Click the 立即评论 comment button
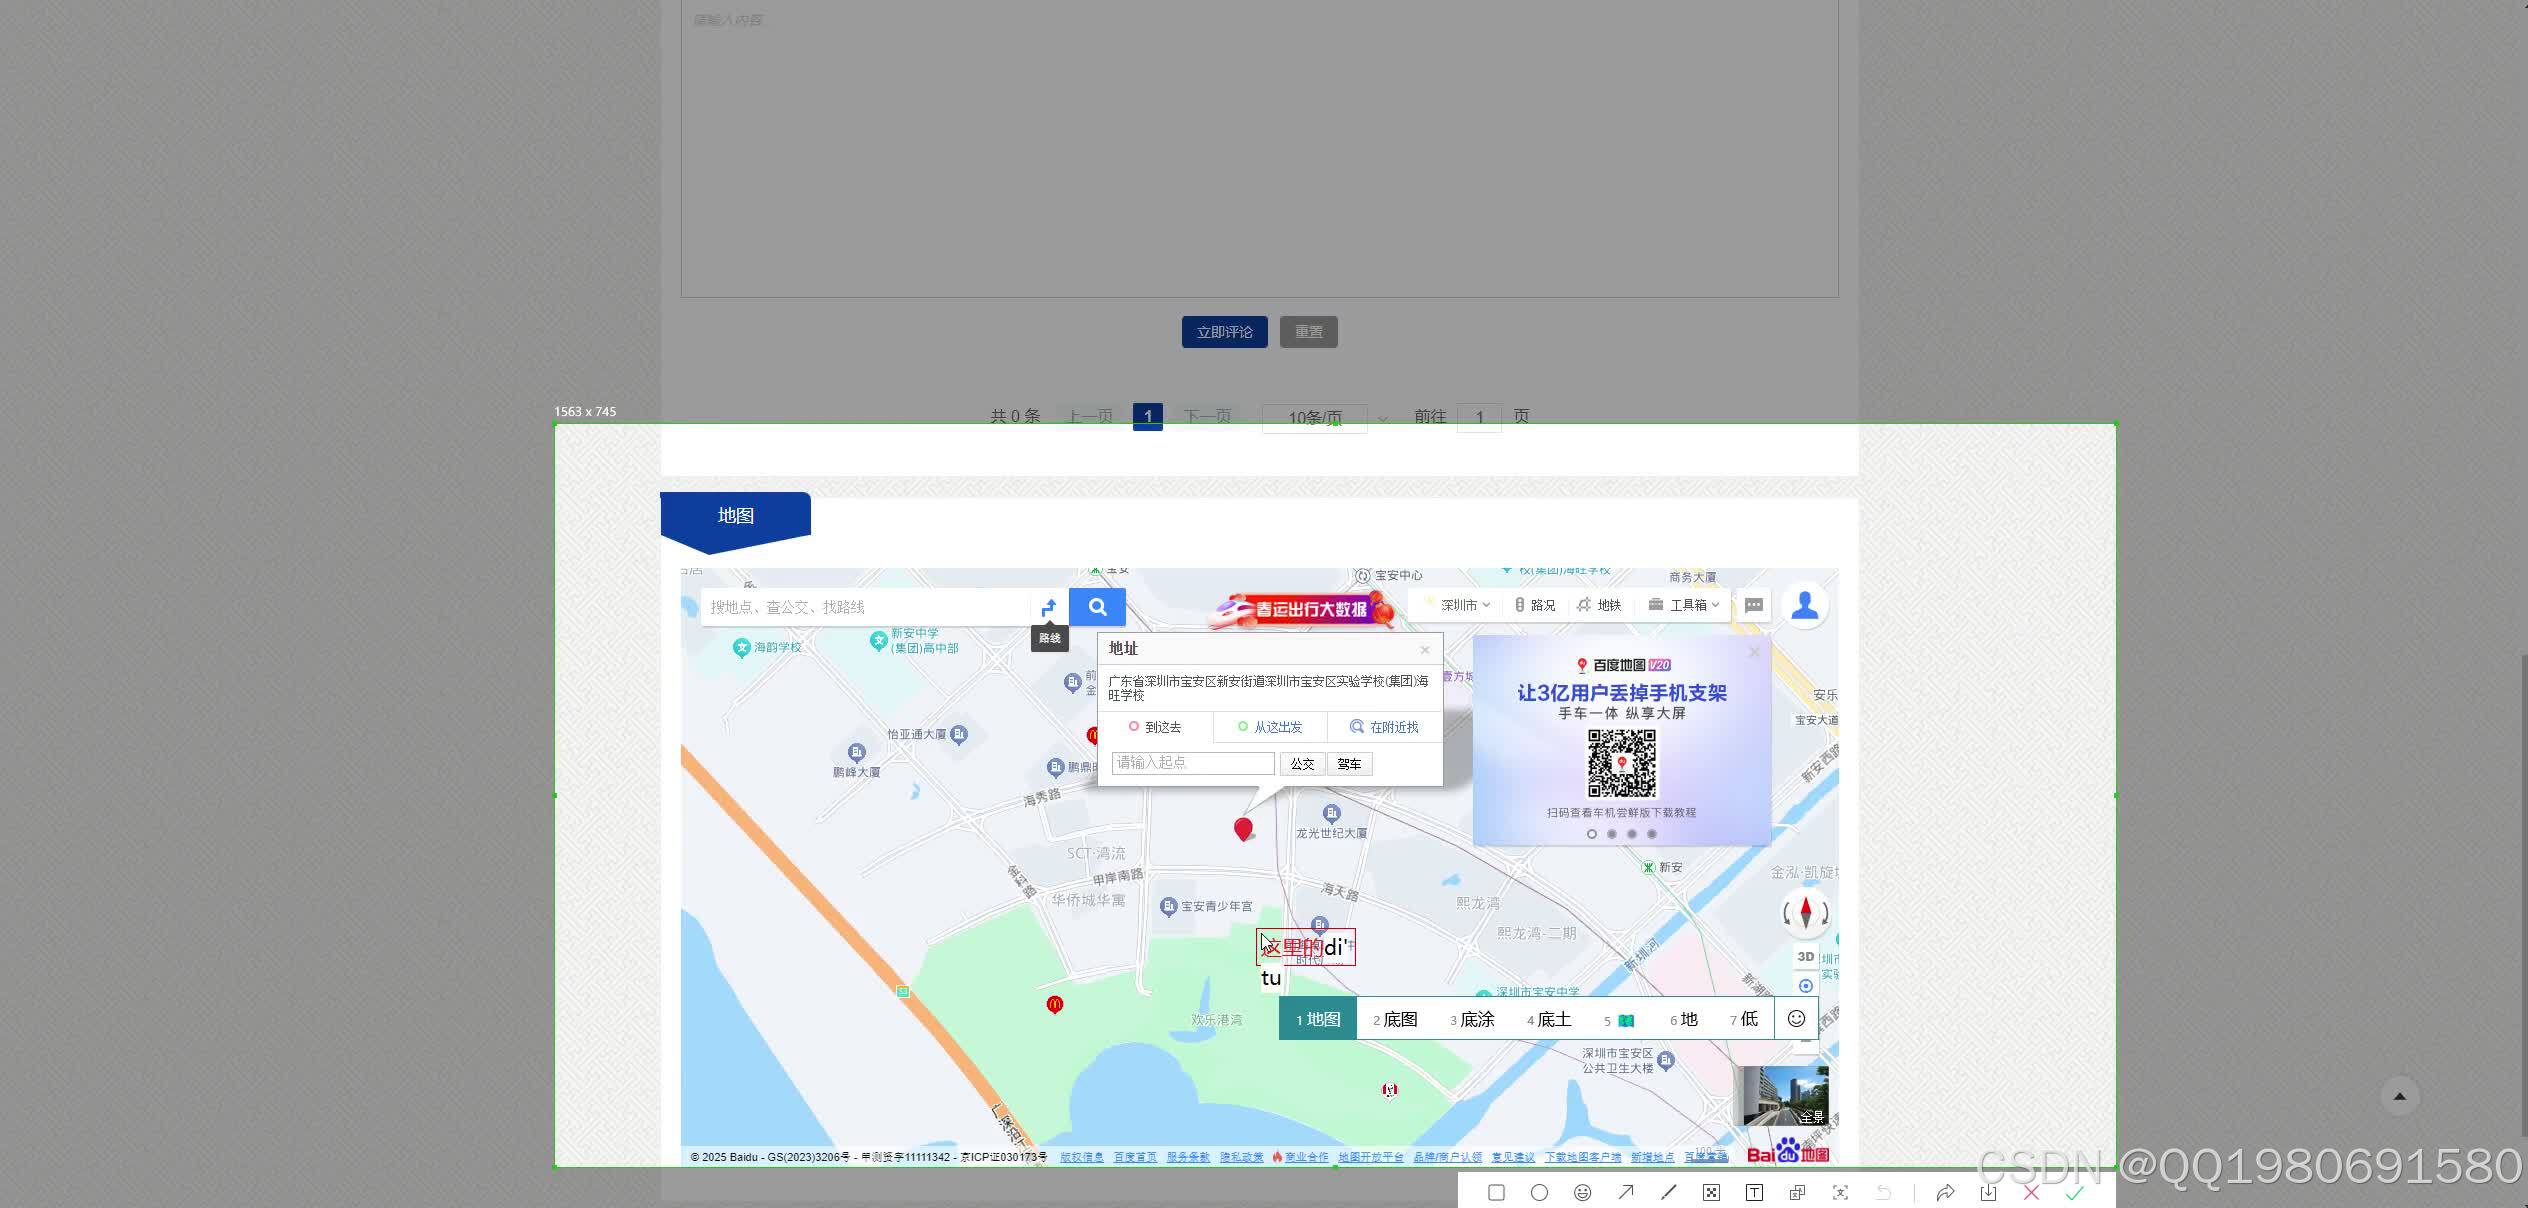This screenshot has height=1208, width=2528. (1224, 331)
